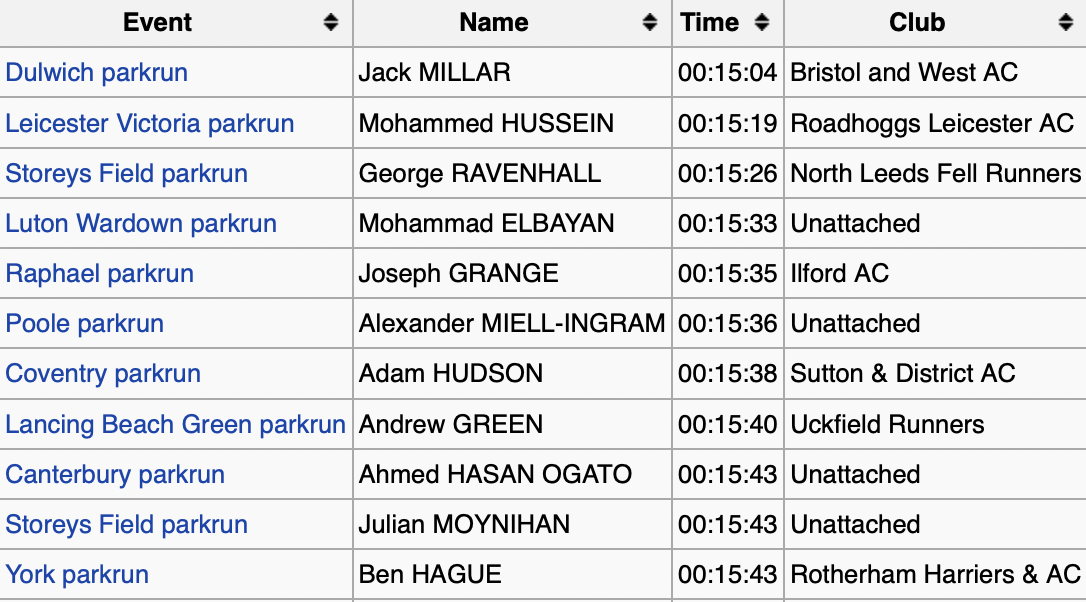Open Storeys Field parkrun link for George RAVENHALL
Viewport: 1086px width, 602px height.
point(127,173)
